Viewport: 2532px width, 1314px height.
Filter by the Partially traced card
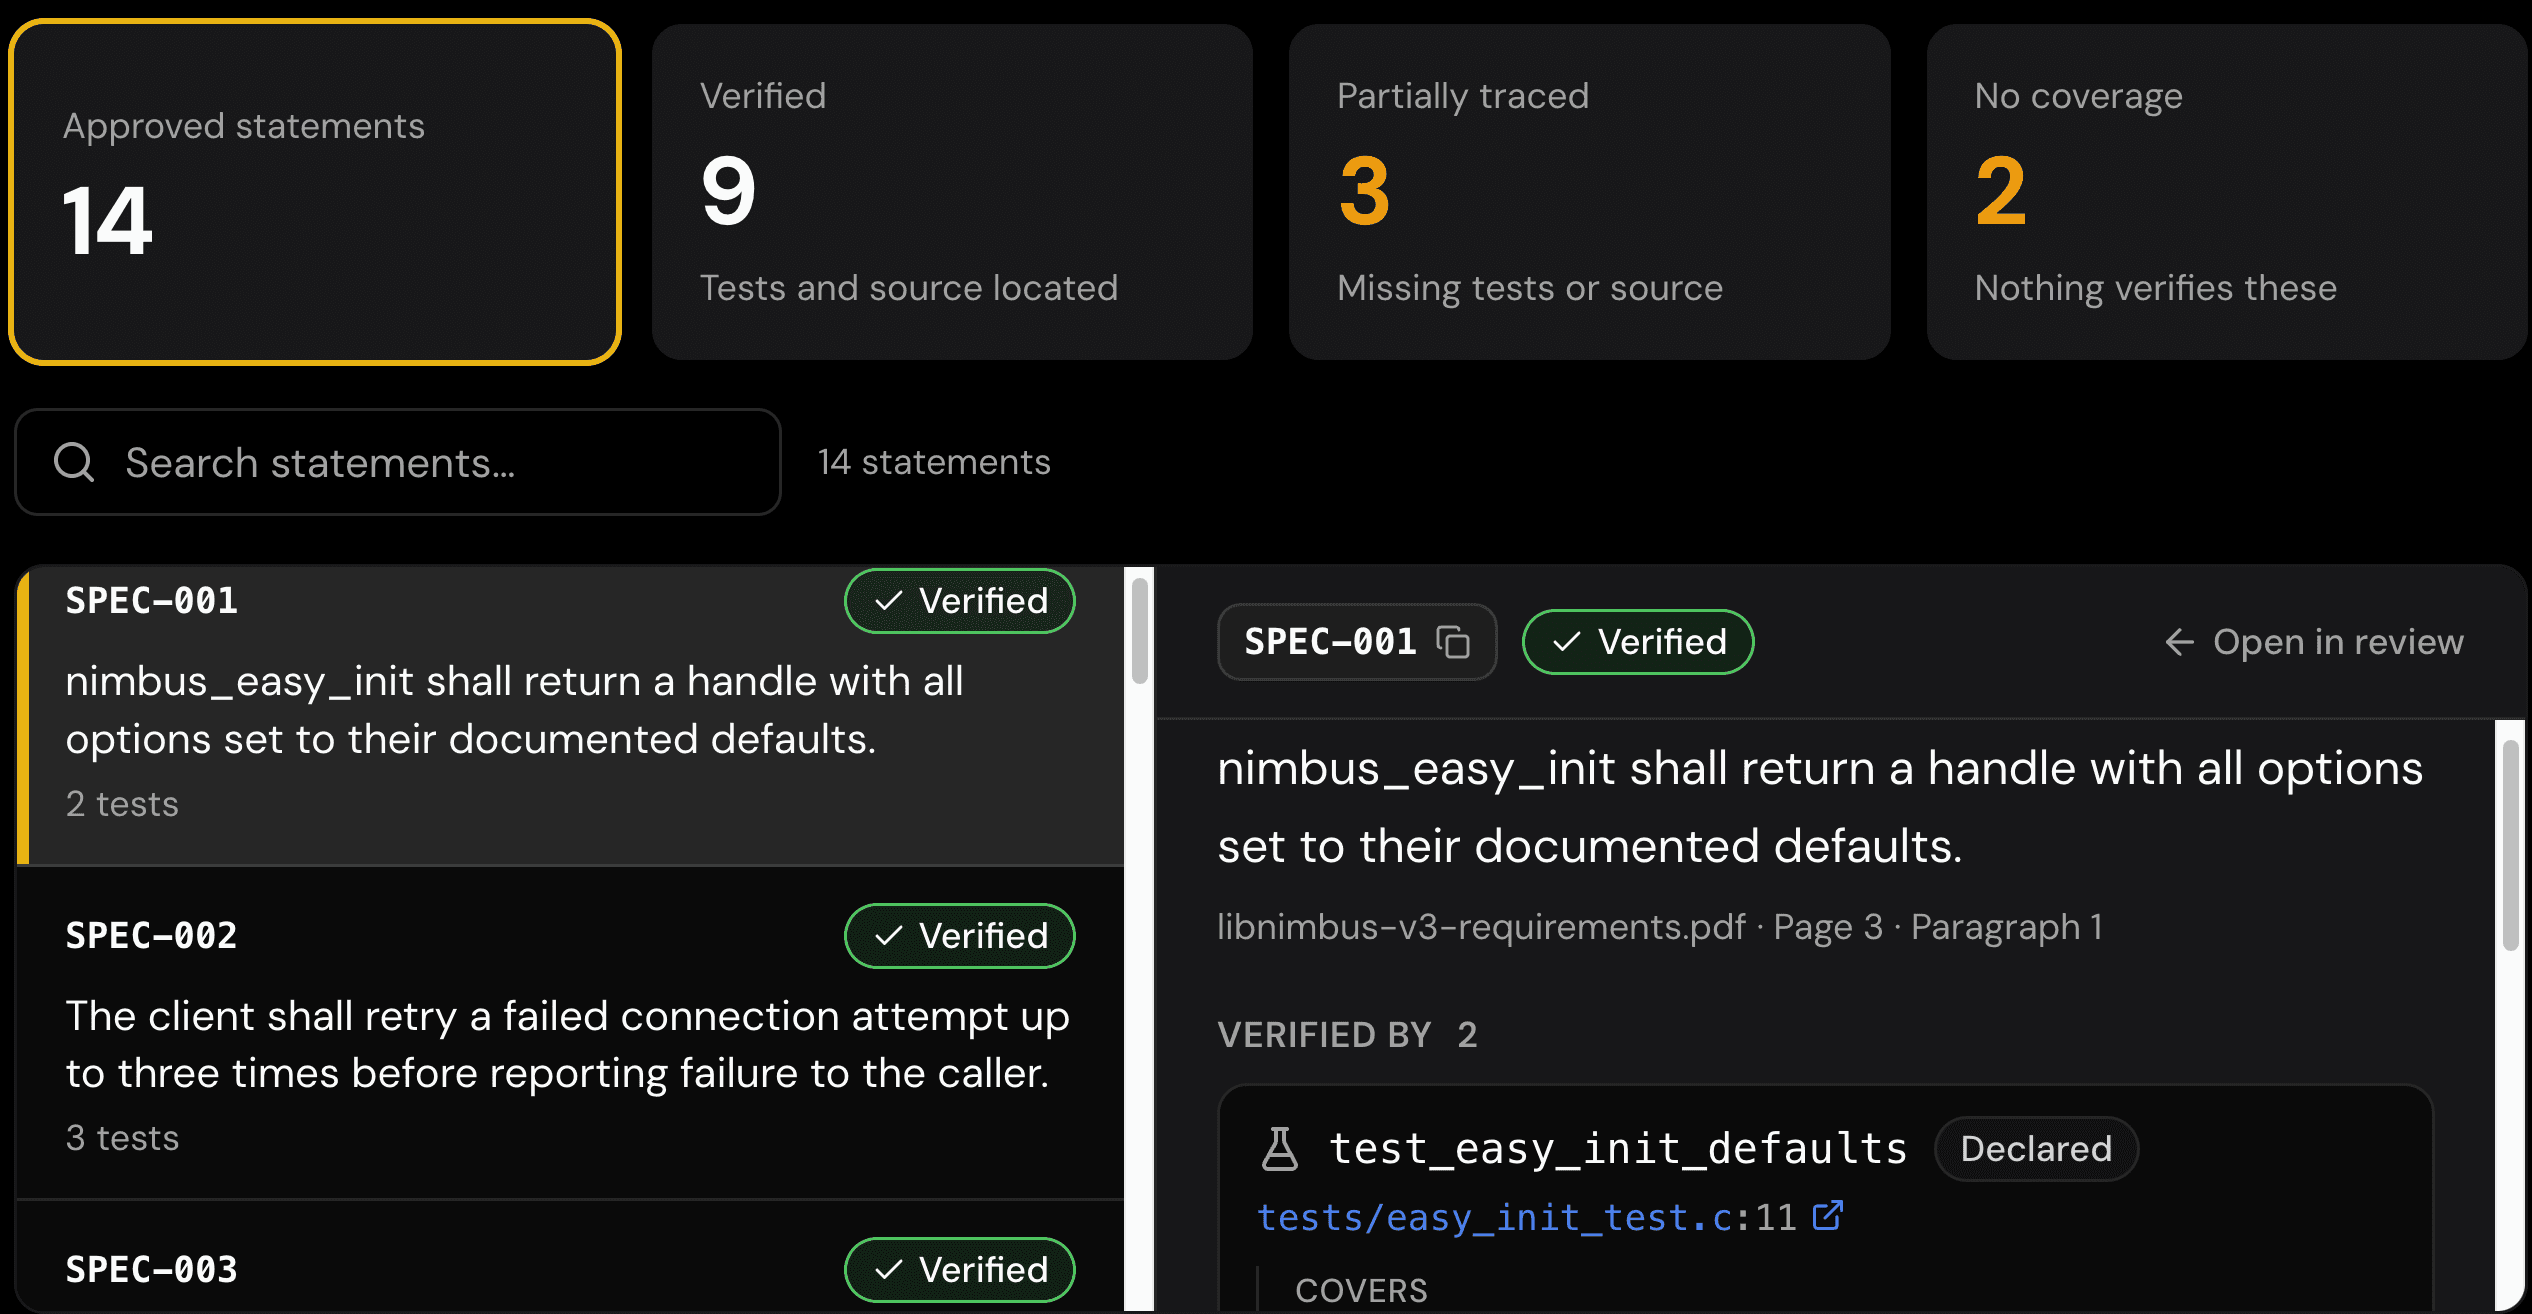1590,192
